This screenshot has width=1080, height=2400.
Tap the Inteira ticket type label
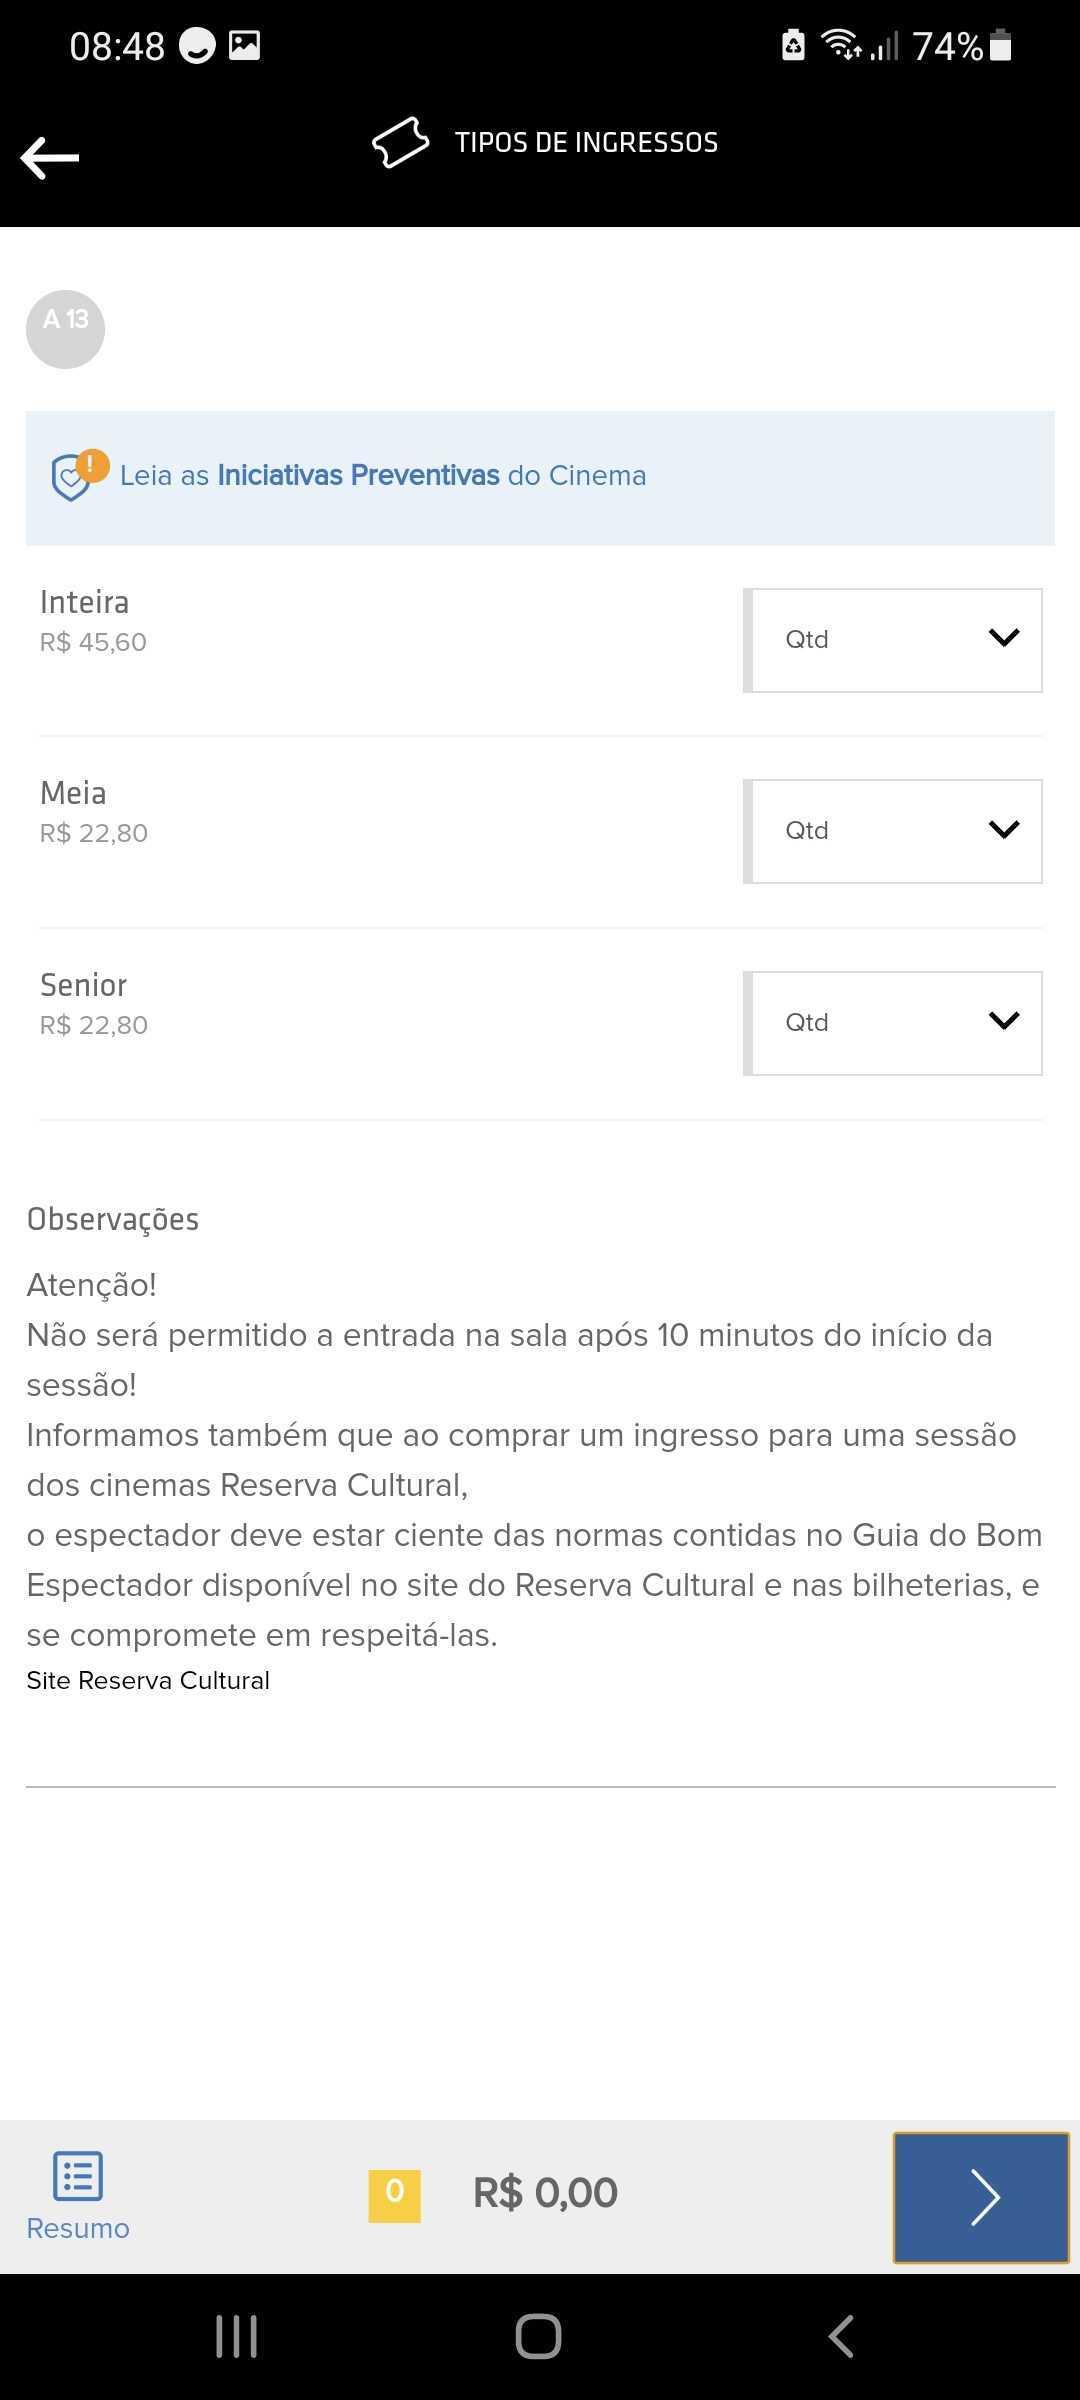coord(84,602)
